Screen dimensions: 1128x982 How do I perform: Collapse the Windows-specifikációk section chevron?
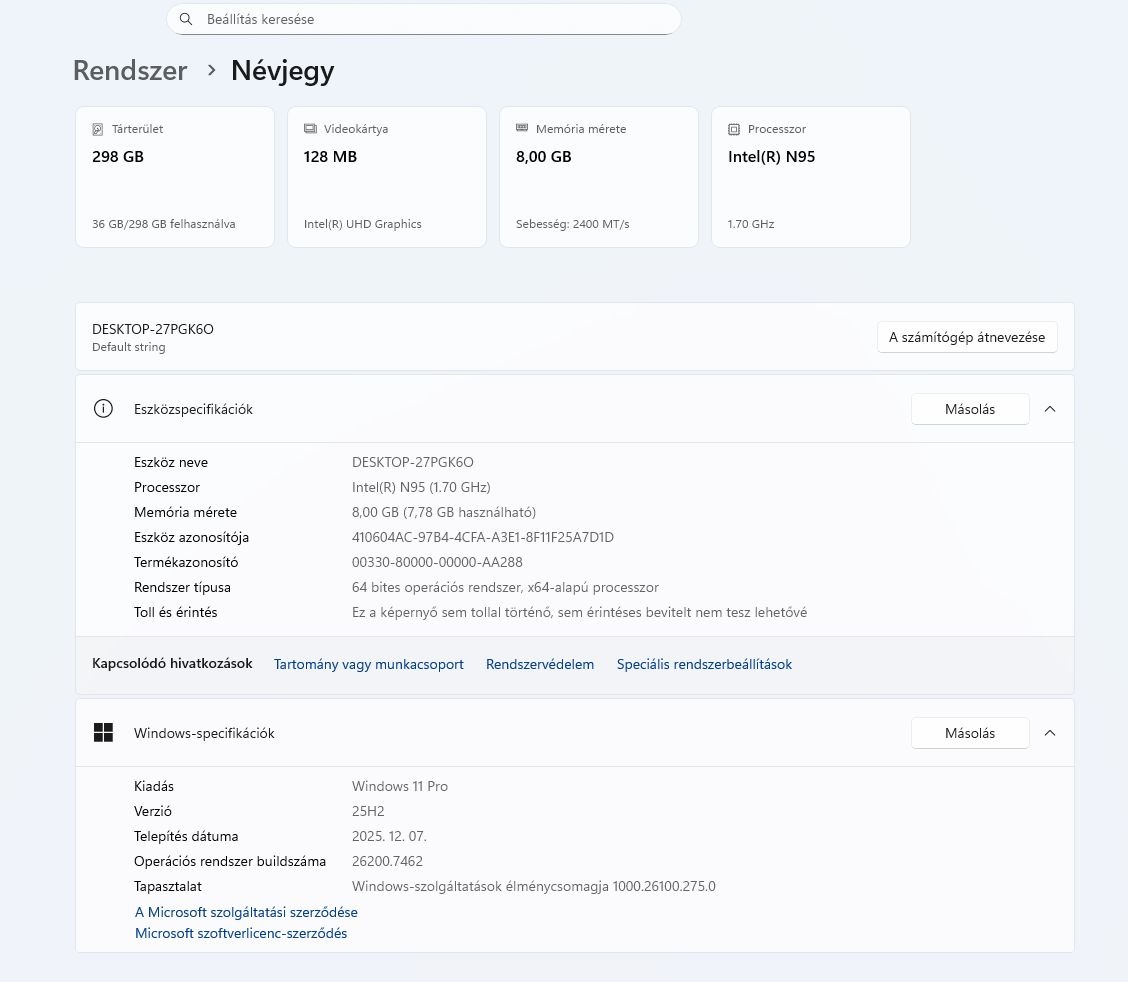(1050, 733)
